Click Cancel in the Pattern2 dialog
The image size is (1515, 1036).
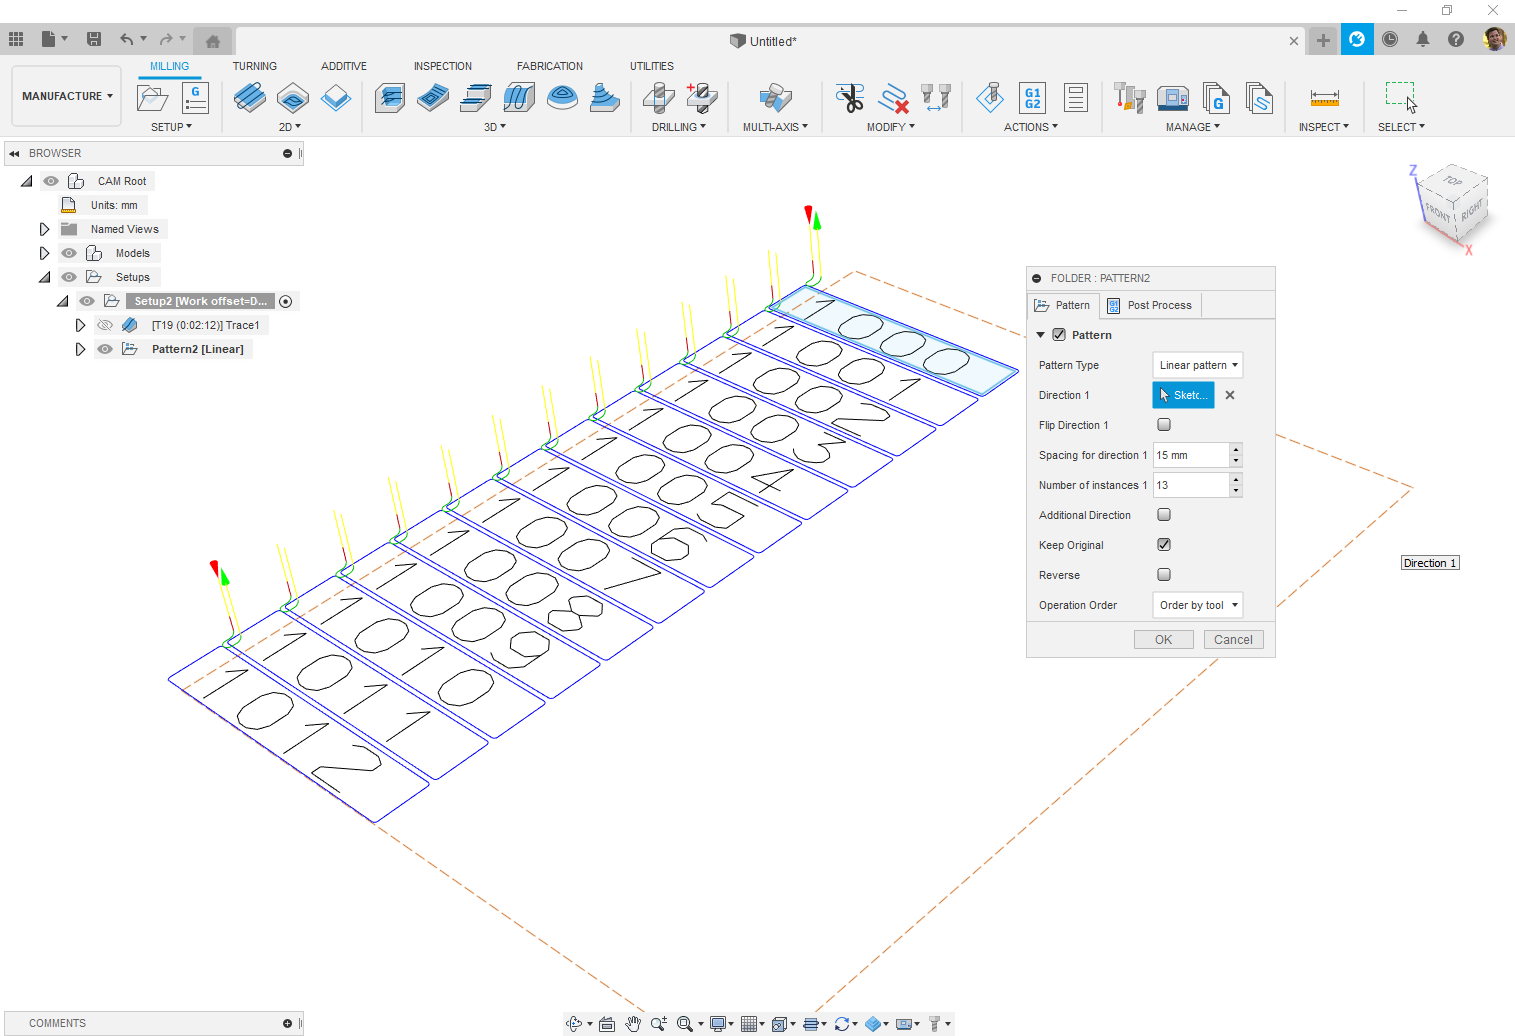1233,639
